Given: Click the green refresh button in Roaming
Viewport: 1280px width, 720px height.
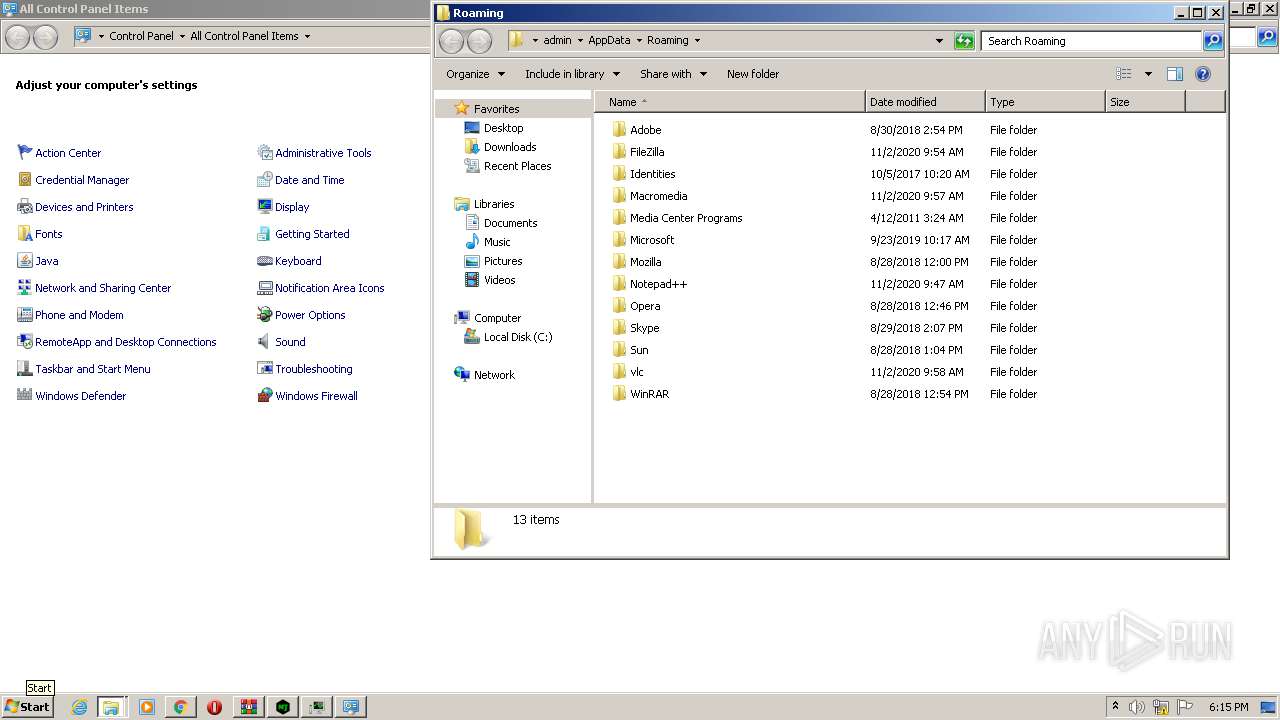Looking at the screenshot, I should tap(964, 41).
